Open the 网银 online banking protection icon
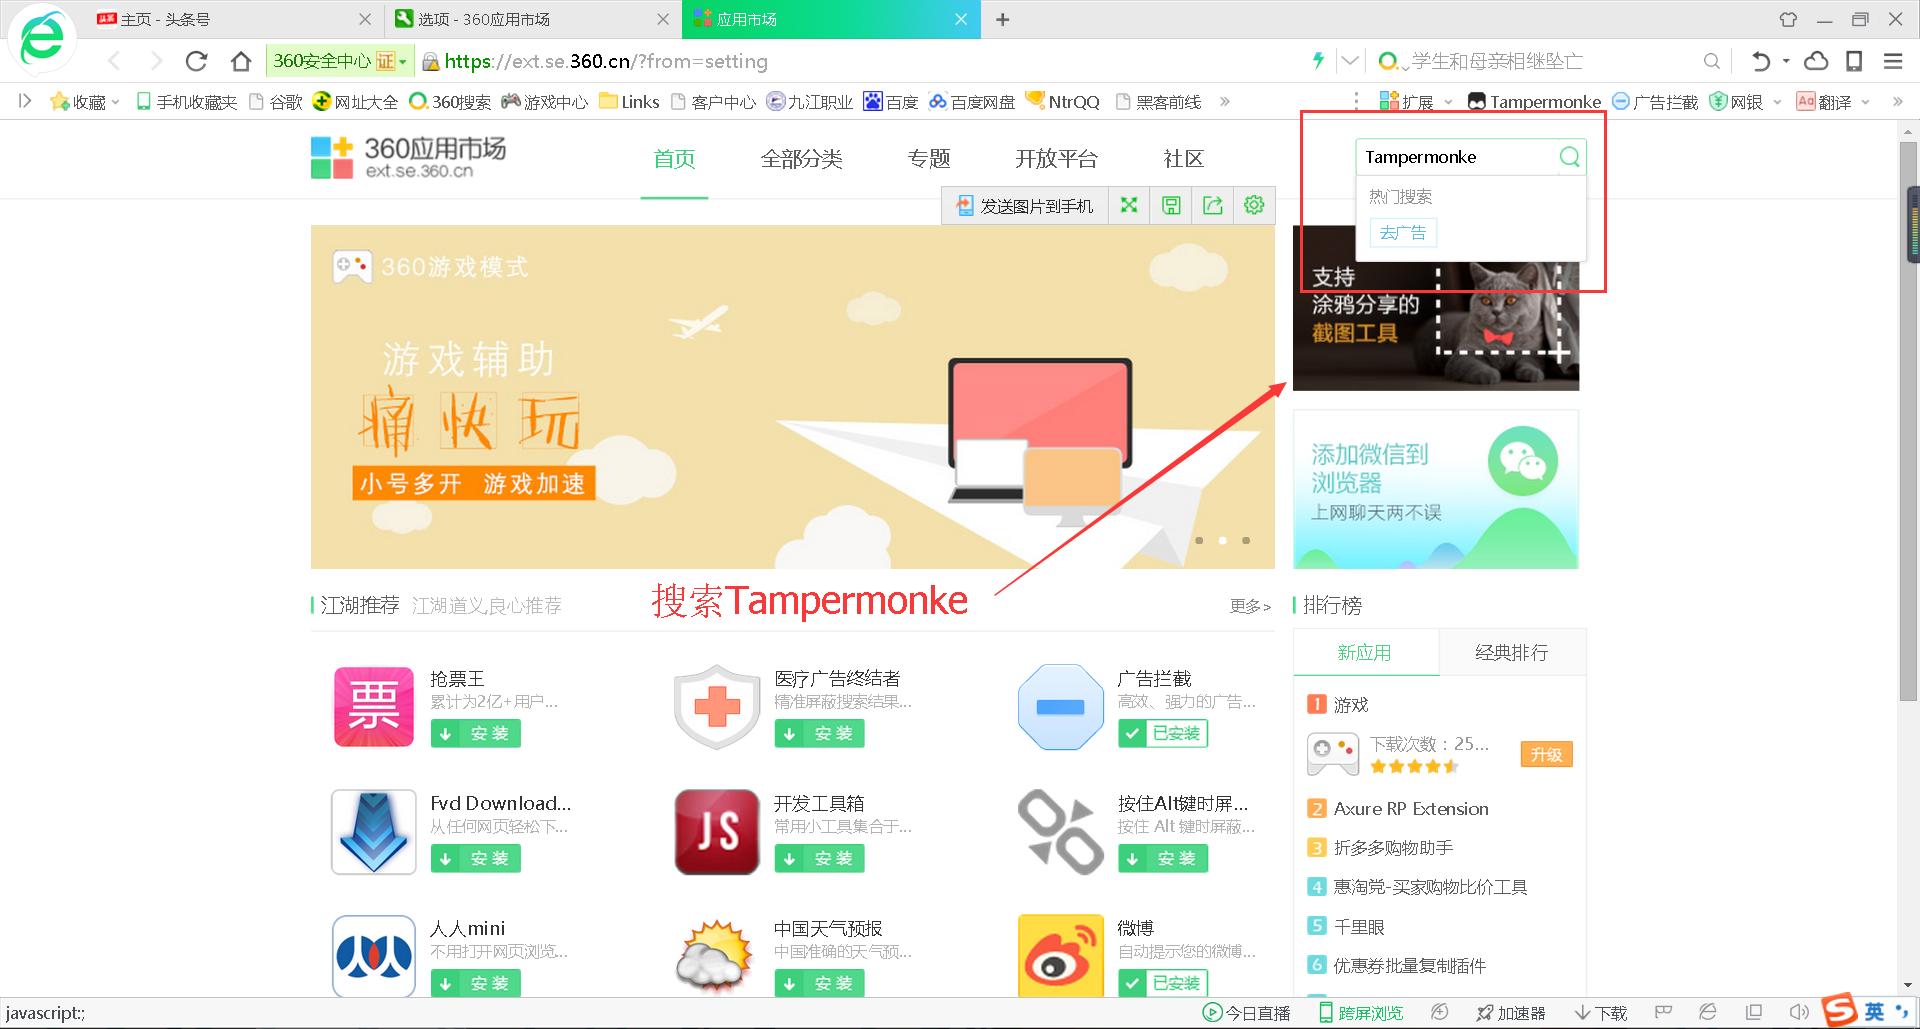Image resolution: width=1920 pixels, height=1029 pixels. (x=1741, y=101)
